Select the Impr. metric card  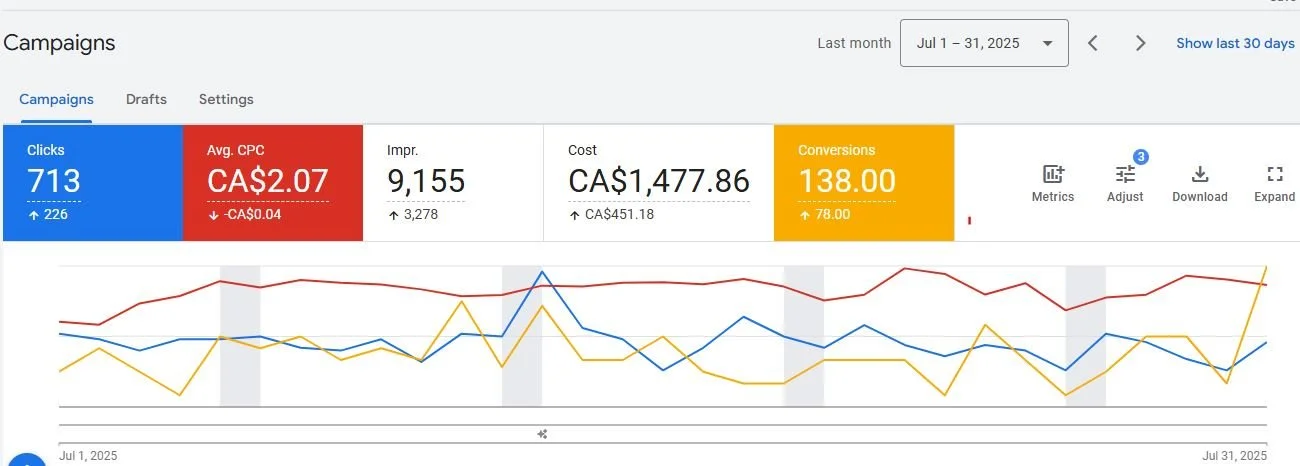coord(453,183)
